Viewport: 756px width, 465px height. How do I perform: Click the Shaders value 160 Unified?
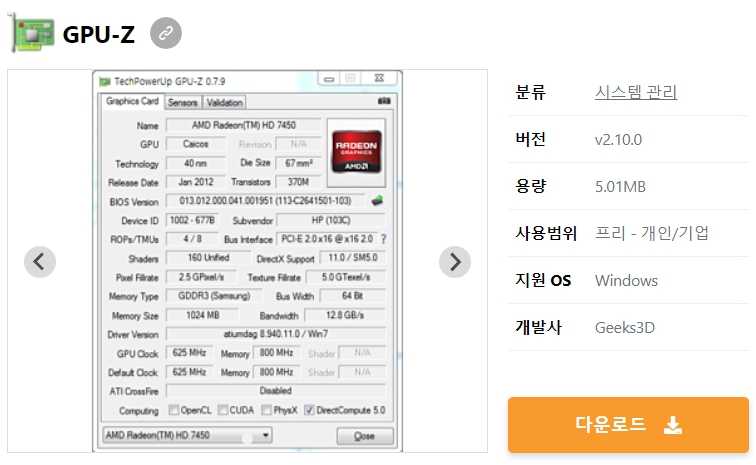[x=208, y=258]
